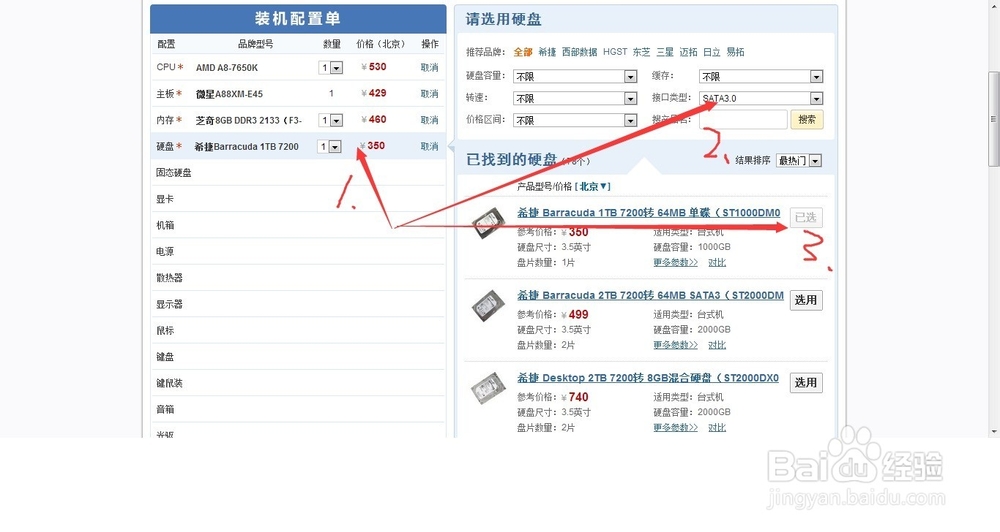Select 全部 brand filter
The image size is (1000, 532).
click(x=523, y=52)
